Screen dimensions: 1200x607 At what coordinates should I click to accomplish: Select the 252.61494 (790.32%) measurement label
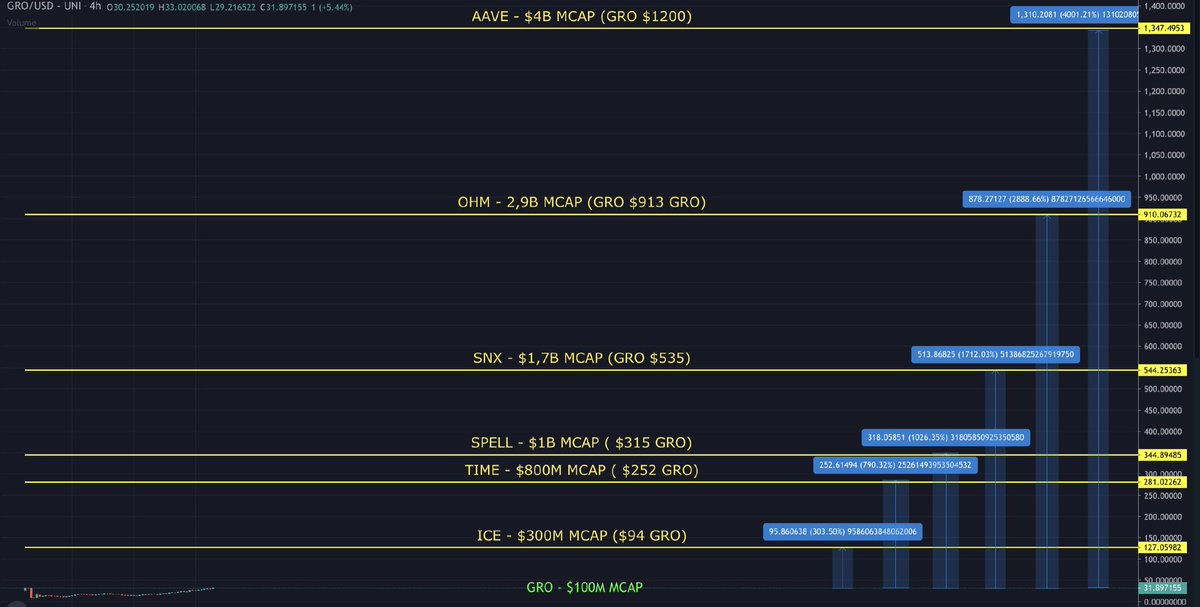pos(895,464)
